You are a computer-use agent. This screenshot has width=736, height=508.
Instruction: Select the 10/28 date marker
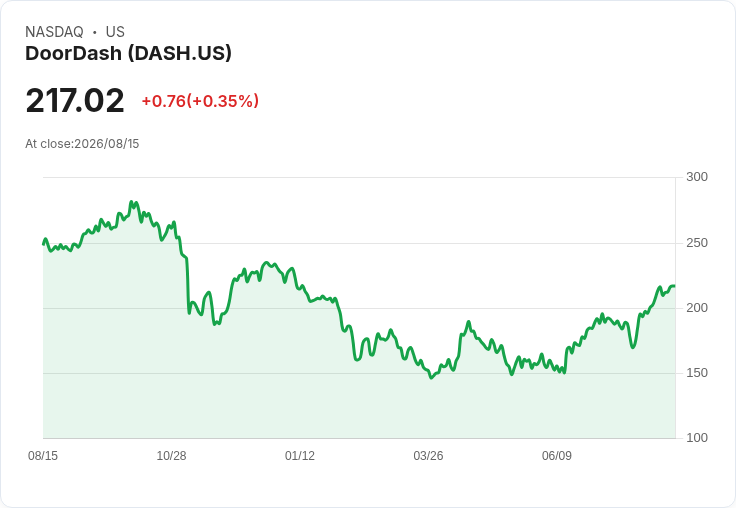pos(171,455)
